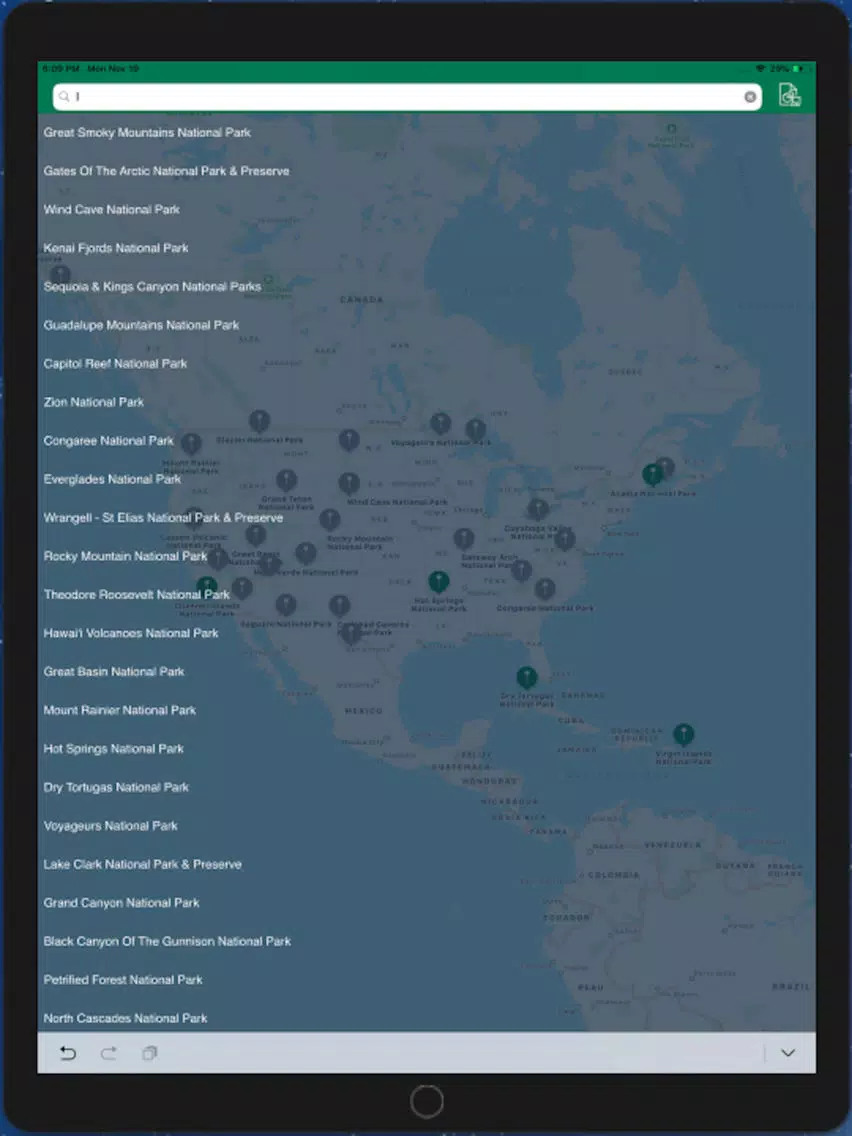Open Black Canyon Of The Gunnison National Park
Image resolution: width=852 pixels, height=1136 pixels.
167,941
